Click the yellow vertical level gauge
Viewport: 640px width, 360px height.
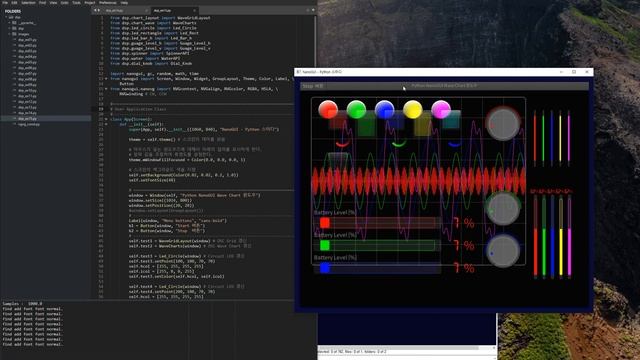561,237
